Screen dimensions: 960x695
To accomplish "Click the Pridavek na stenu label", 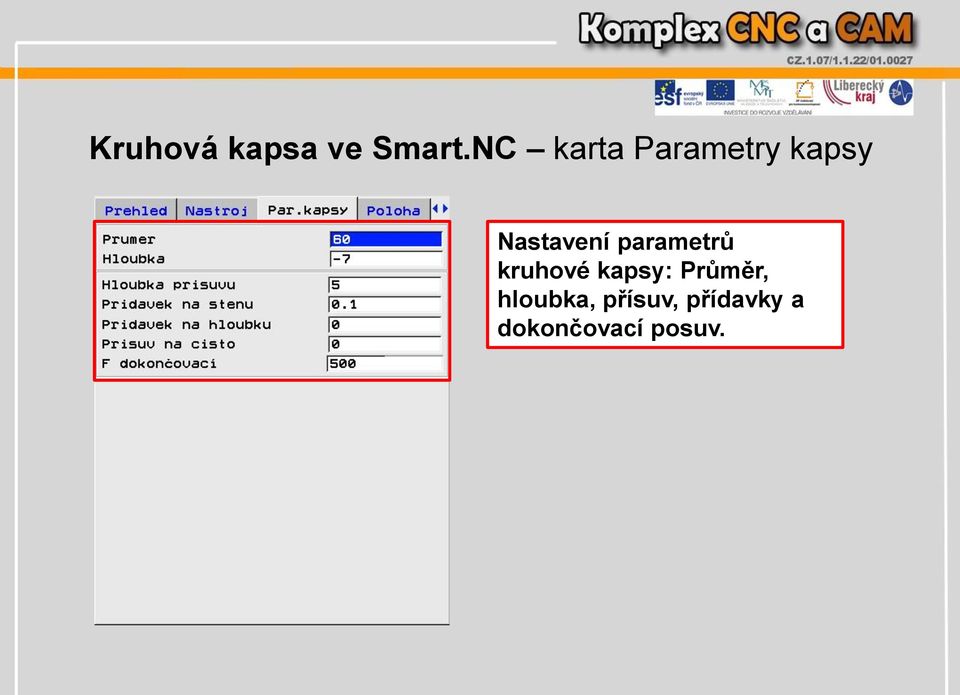I will pyautogui.click(x=178, y=304).
